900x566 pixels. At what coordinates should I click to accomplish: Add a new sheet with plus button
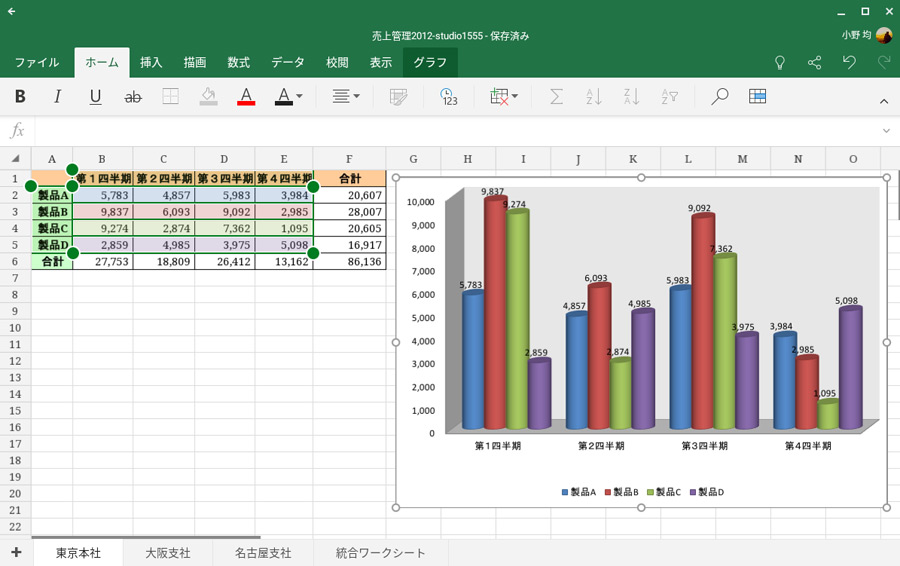click(x=16, y=553)
